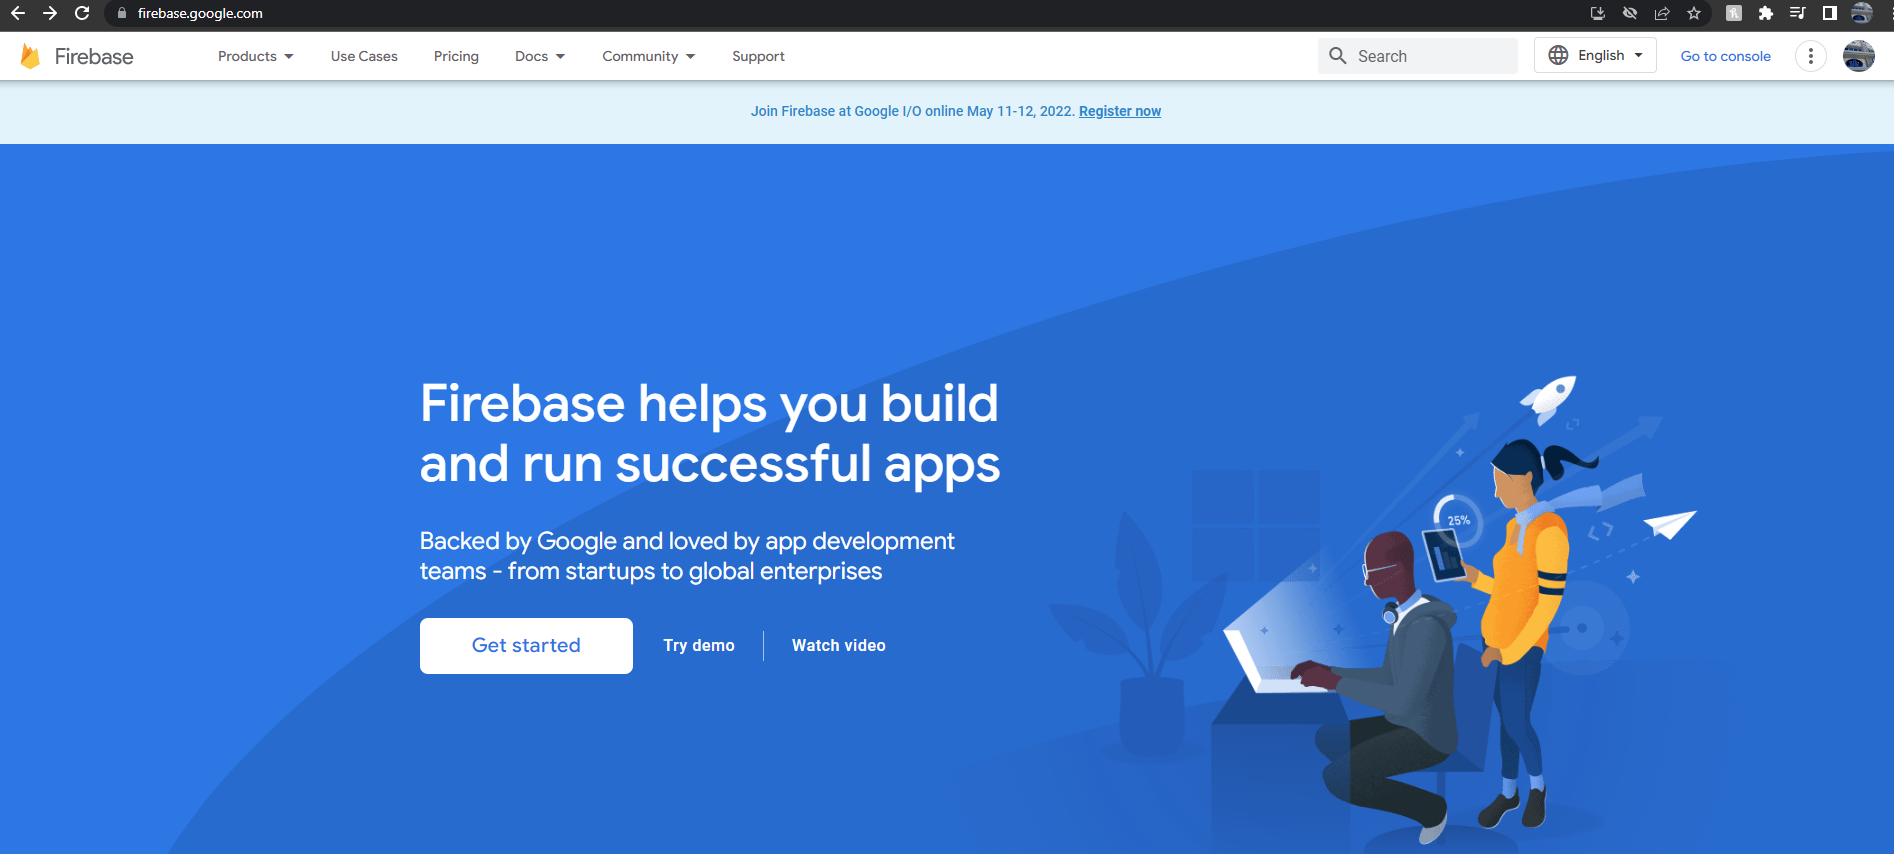Viewport: 1894px width, 854px height.
Task: Click the browser forward arrow
Action: (50, 13)
